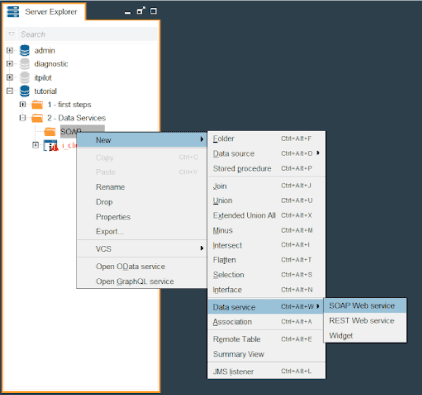Collapse the tutorial database node
This screenshot has height=395, width=422.
click(x=10, y=91)
